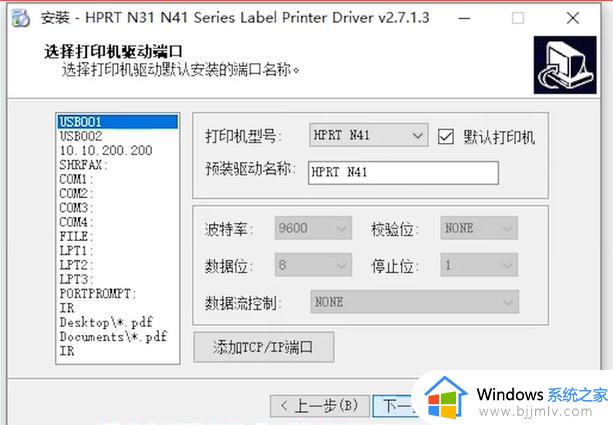Image resolution: width=613 pixels, height=425 pixels.
Task: Select the COM1: port
Action: pyautogui.click(x=118, y=179)
